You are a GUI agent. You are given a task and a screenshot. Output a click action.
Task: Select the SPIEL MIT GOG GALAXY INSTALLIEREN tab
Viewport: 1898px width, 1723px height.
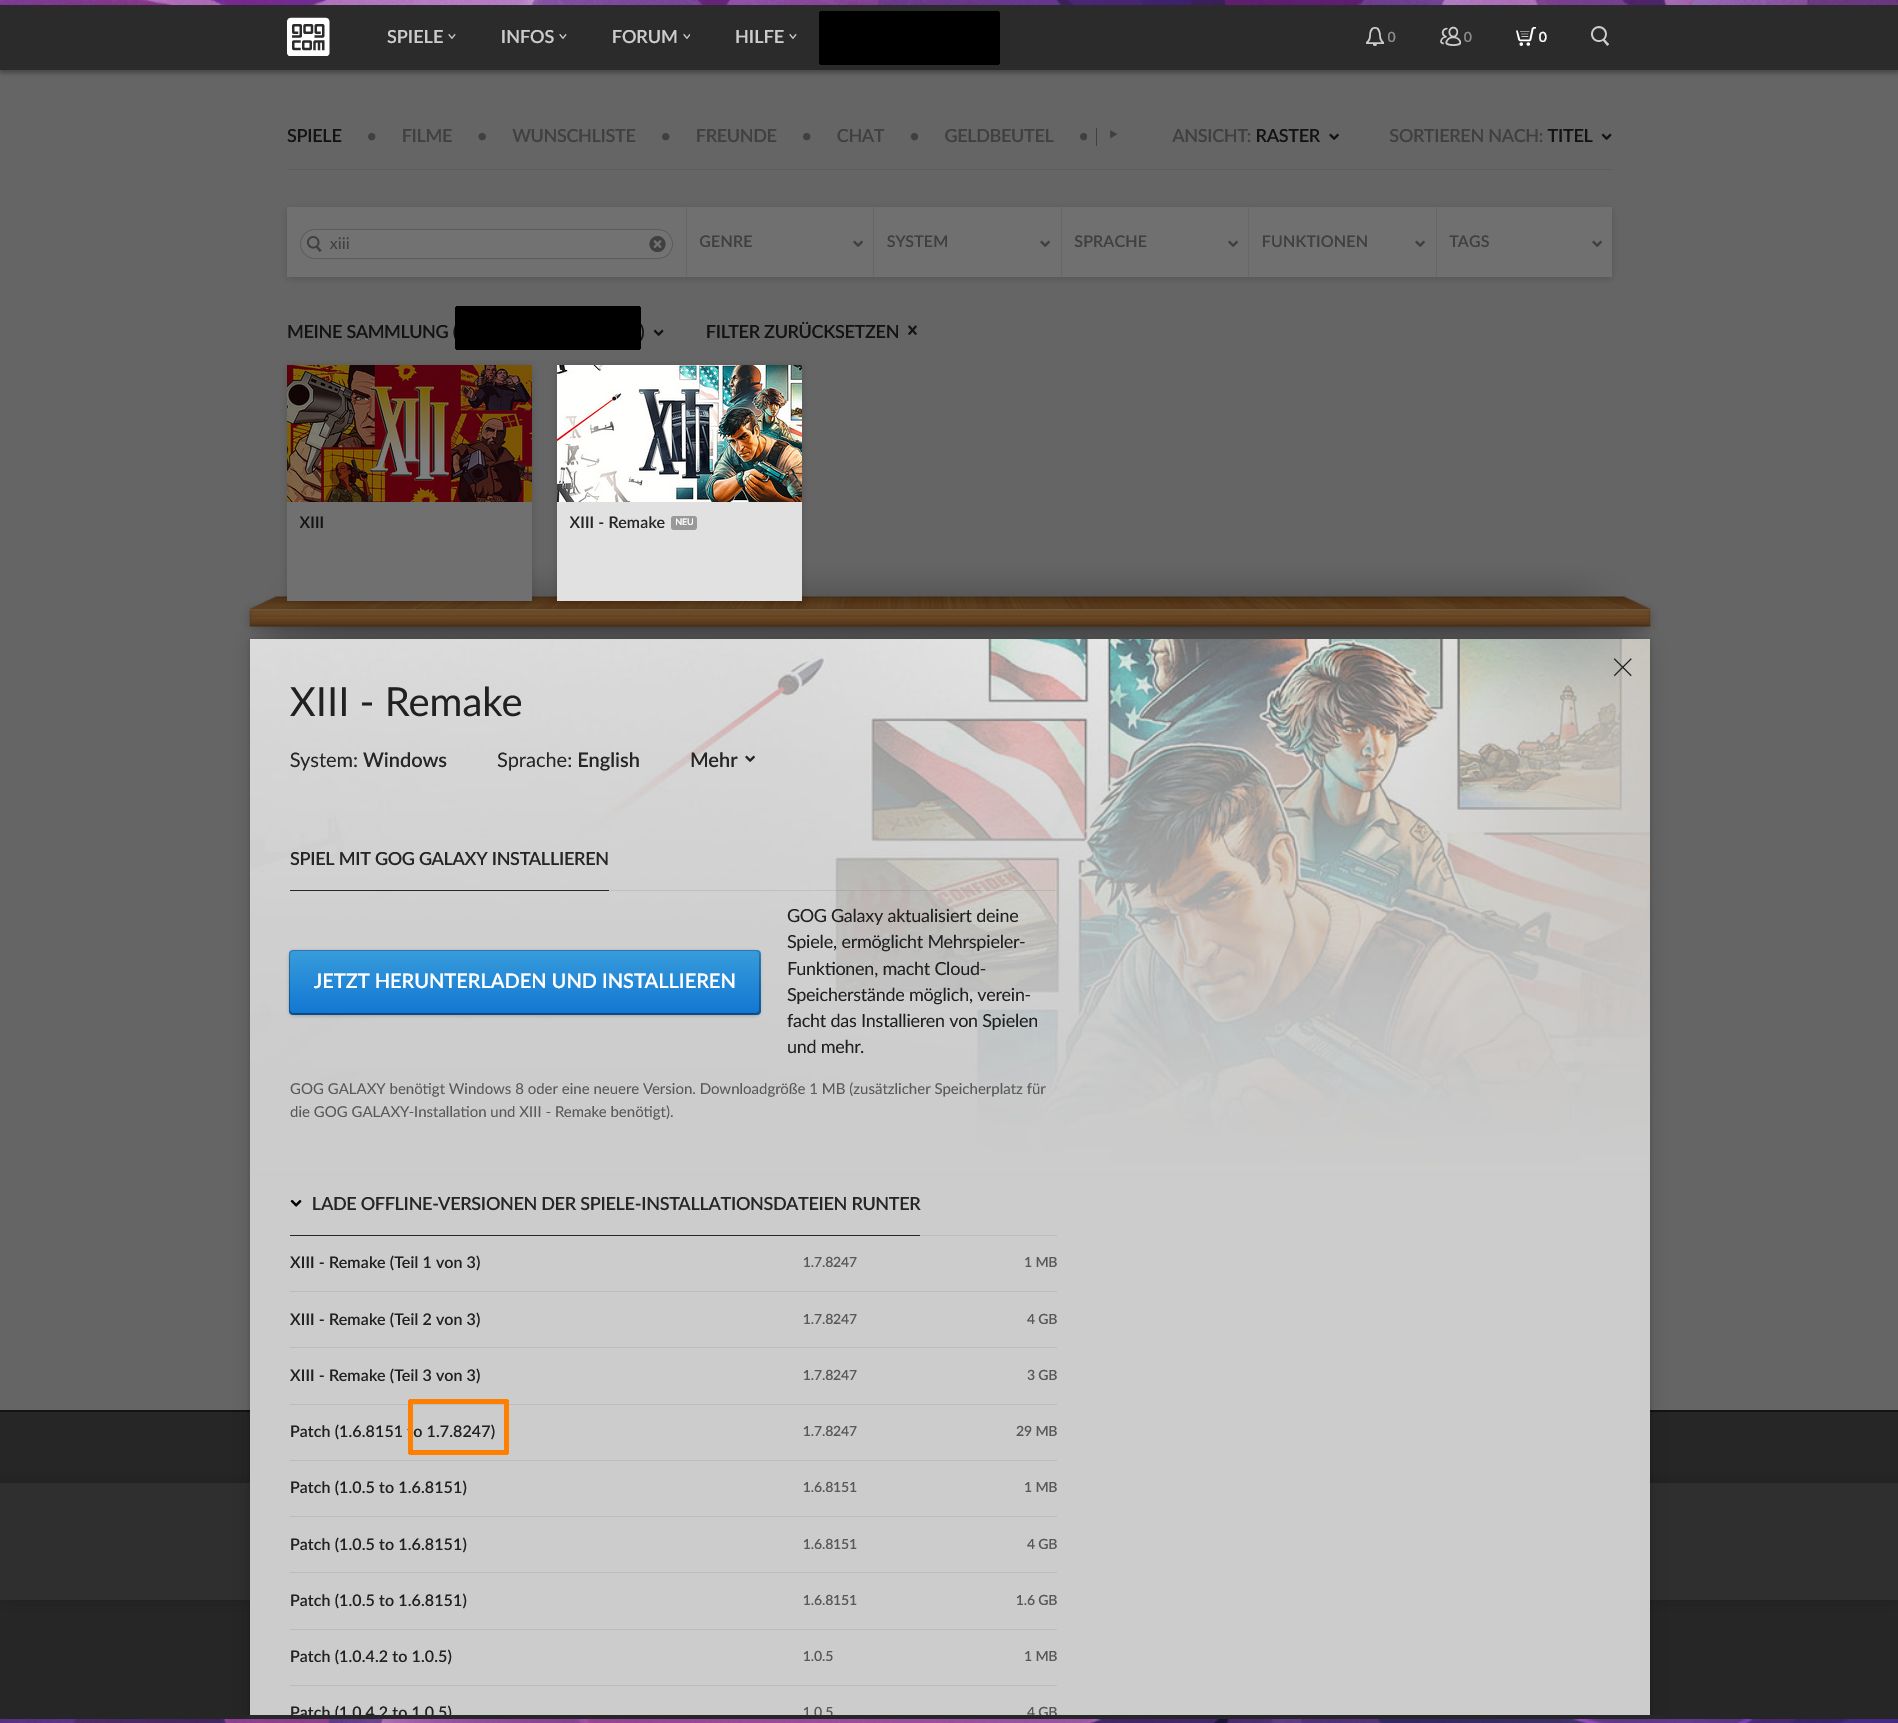449,859
